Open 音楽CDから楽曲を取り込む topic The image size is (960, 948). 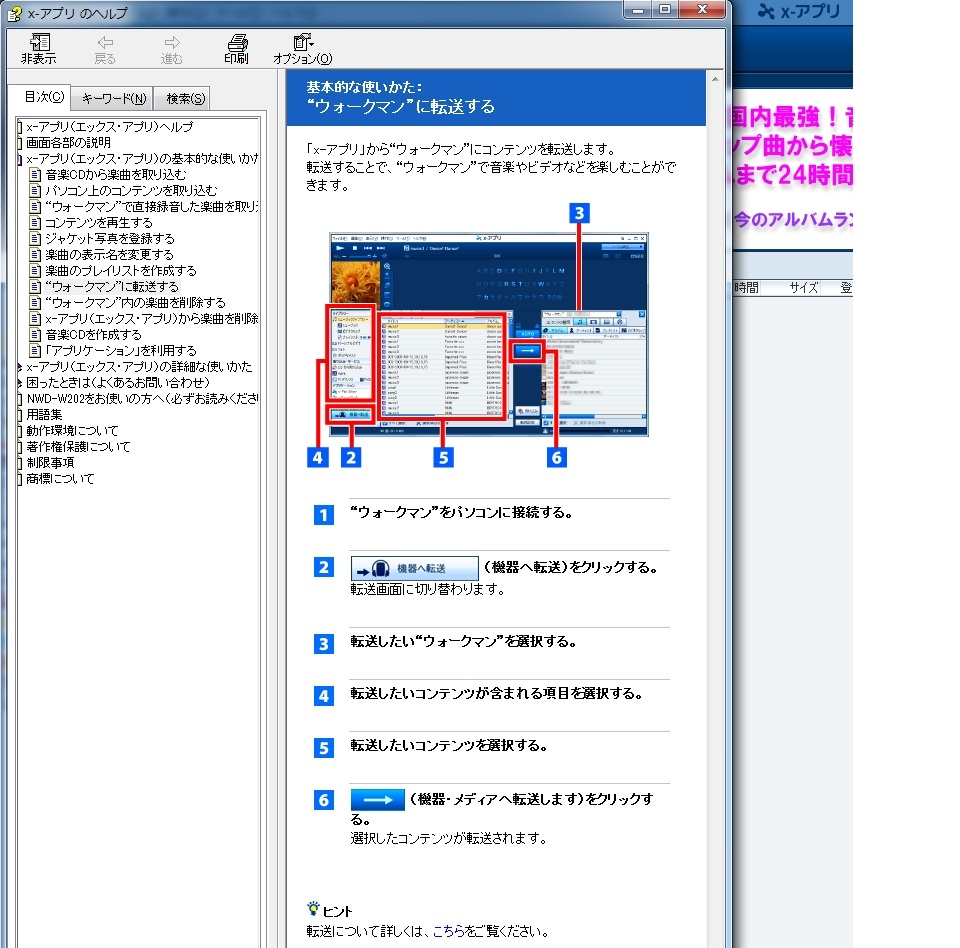point(115,175)
